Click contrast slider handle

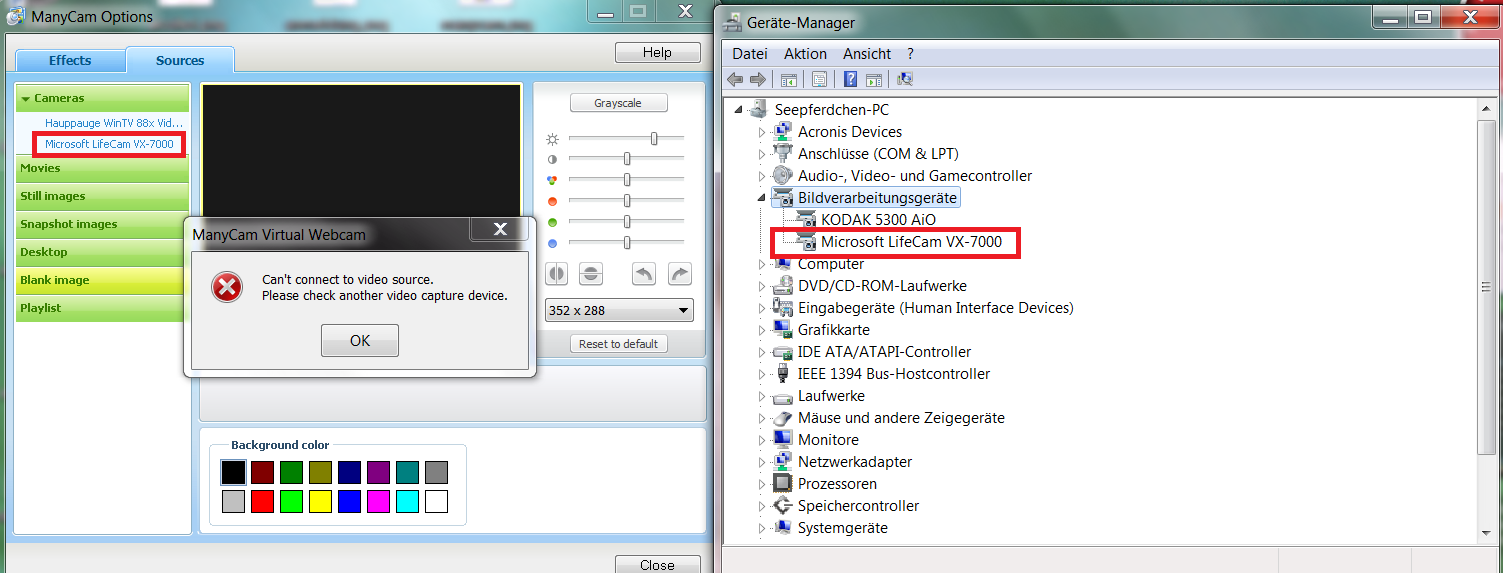tap(627, 159)
